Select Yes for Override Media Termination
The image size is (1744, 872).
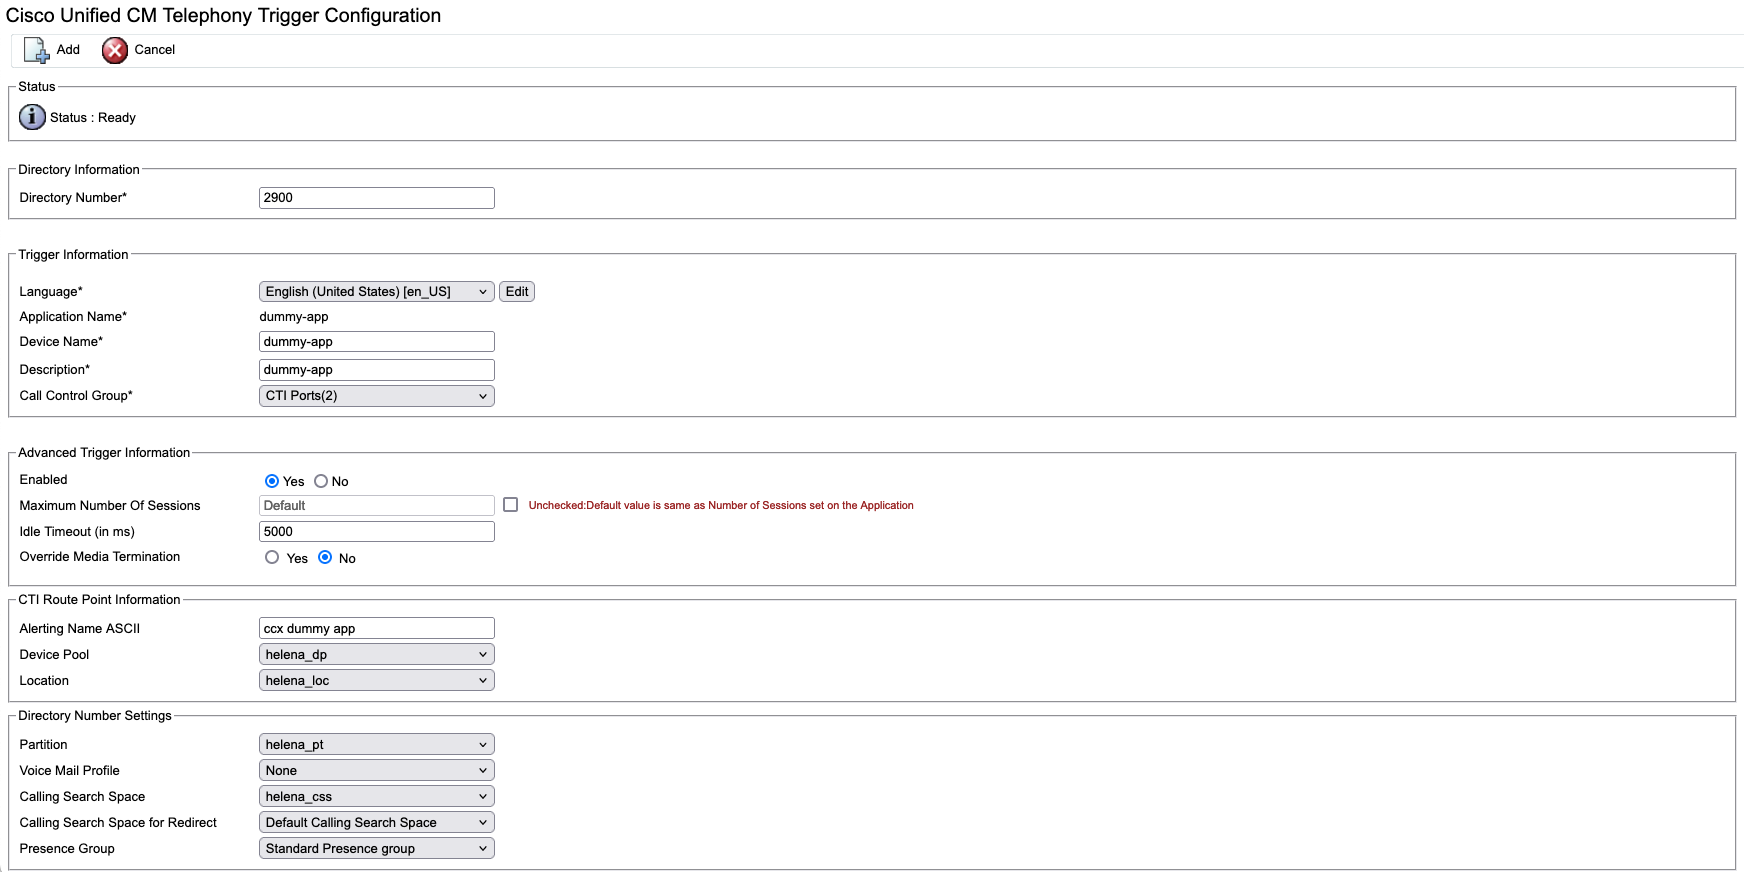272,557
